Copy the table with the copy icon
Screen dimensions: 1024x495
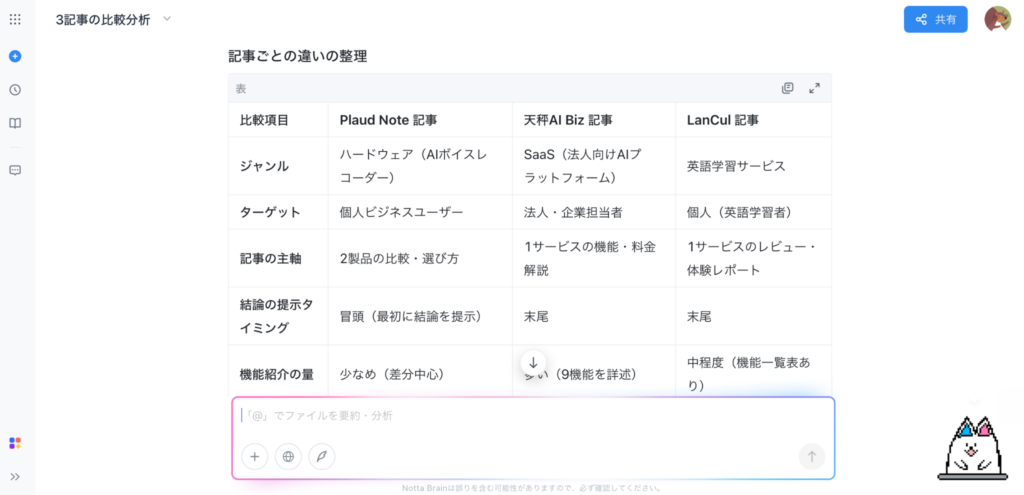pyautogui.click(x=788, y=88)
